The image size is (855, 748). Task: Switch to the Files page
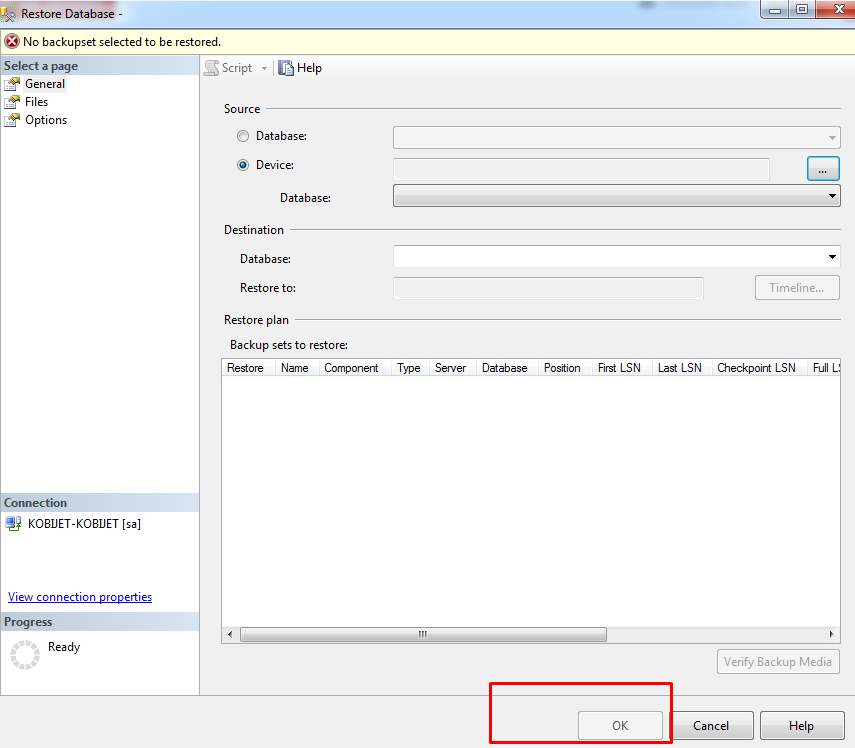pos(37,102)
